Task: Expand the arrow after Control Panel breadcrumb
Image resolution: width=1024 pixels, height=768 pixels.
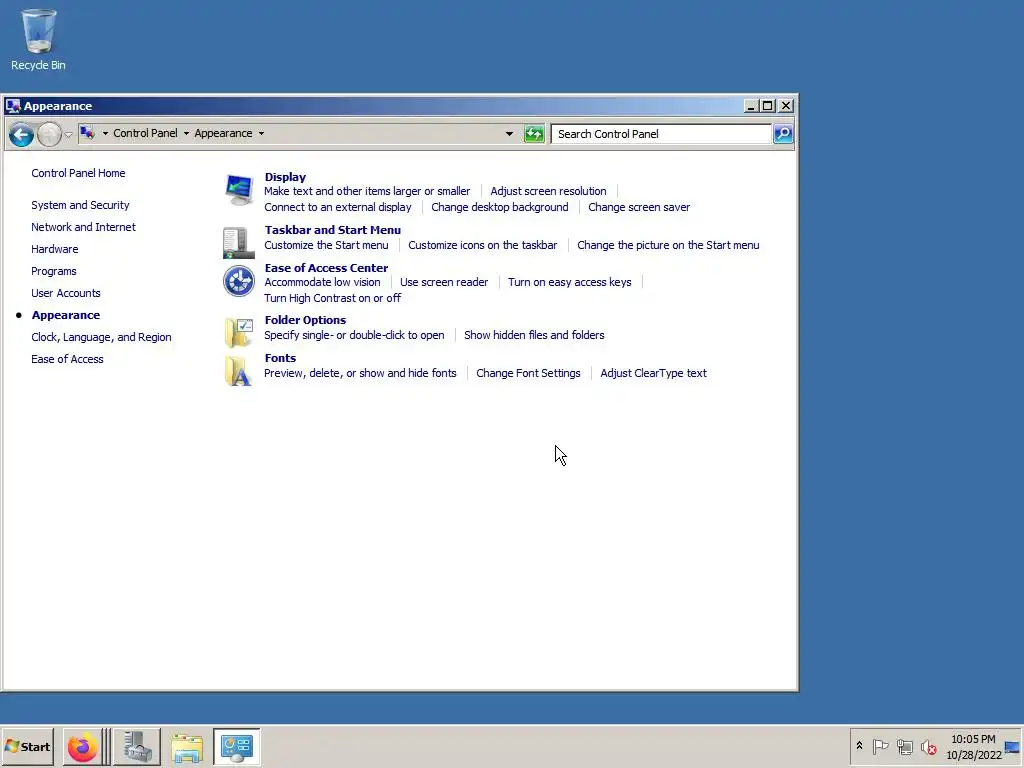Action: coord(186,133)
